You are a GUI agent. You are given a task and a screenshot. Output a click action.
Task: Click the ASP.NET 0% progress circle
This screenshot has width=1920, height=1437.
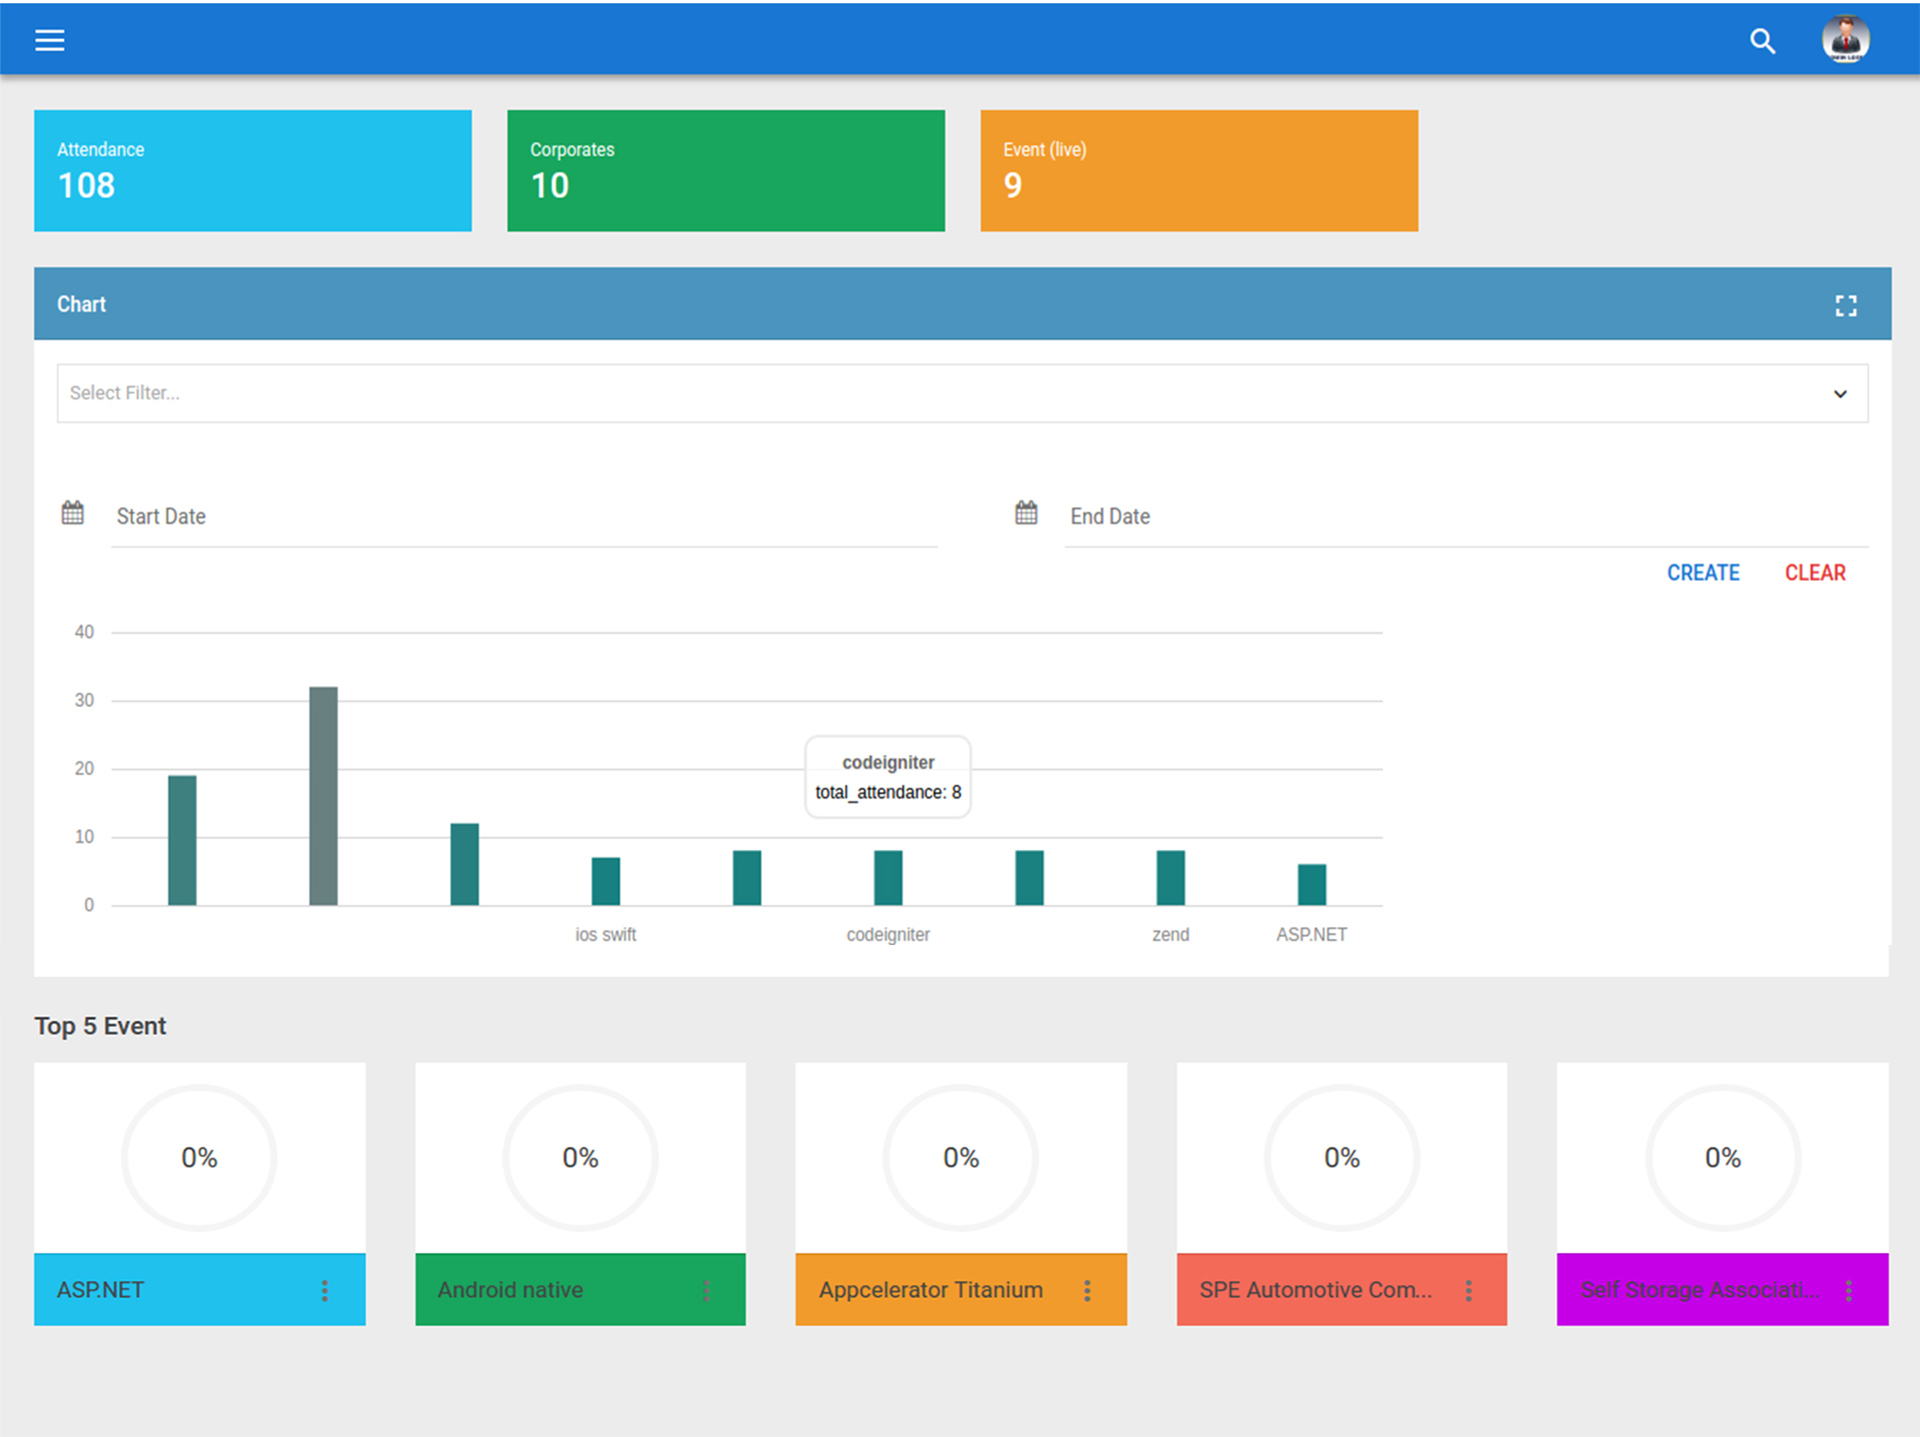pos(199,1157)
